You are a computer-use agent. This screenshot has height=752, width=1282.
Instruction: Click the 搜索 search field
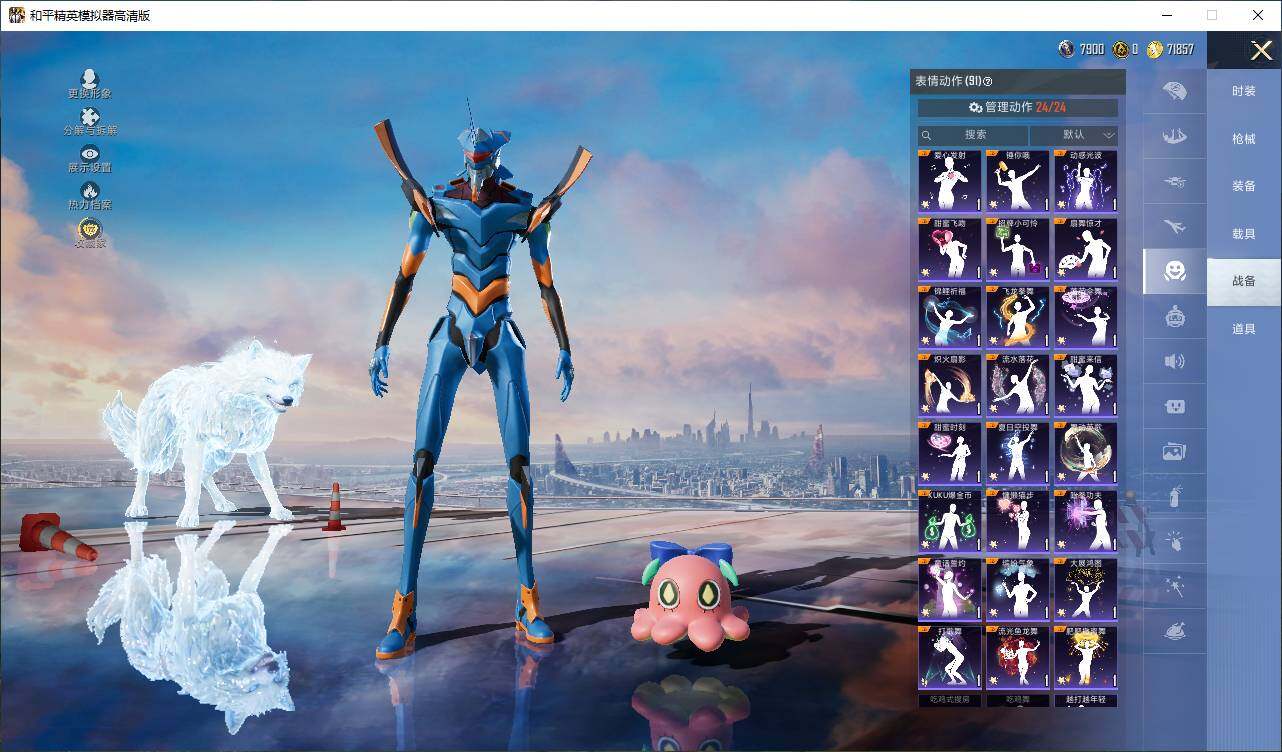pos(973,135)
